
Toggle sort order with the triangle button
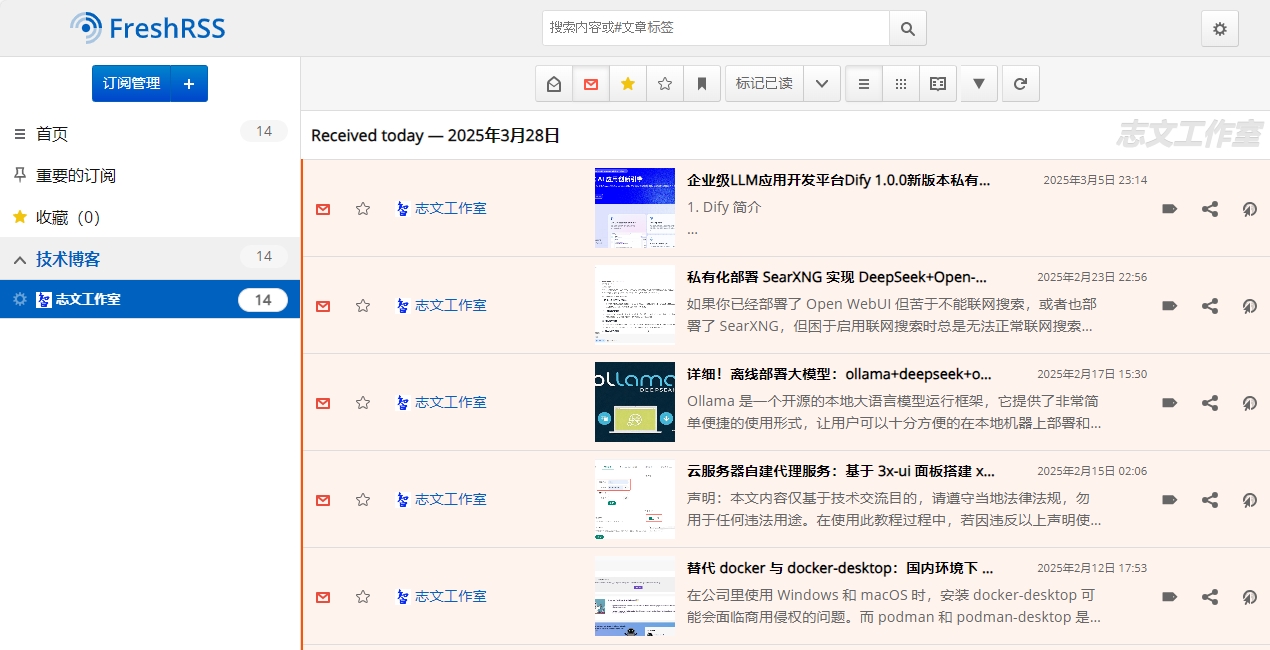coord(979,84)
